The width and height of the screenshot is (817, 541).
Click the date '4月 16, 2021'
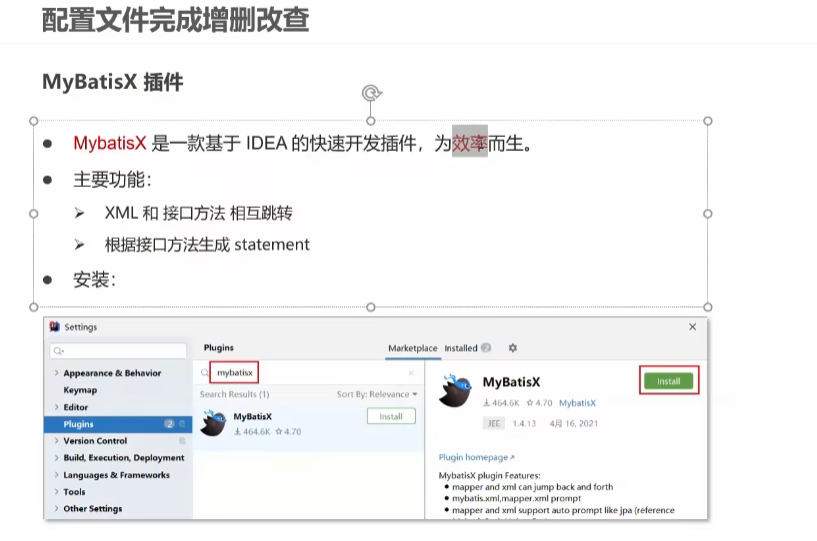pyautogui.click(x=574, y=423)
